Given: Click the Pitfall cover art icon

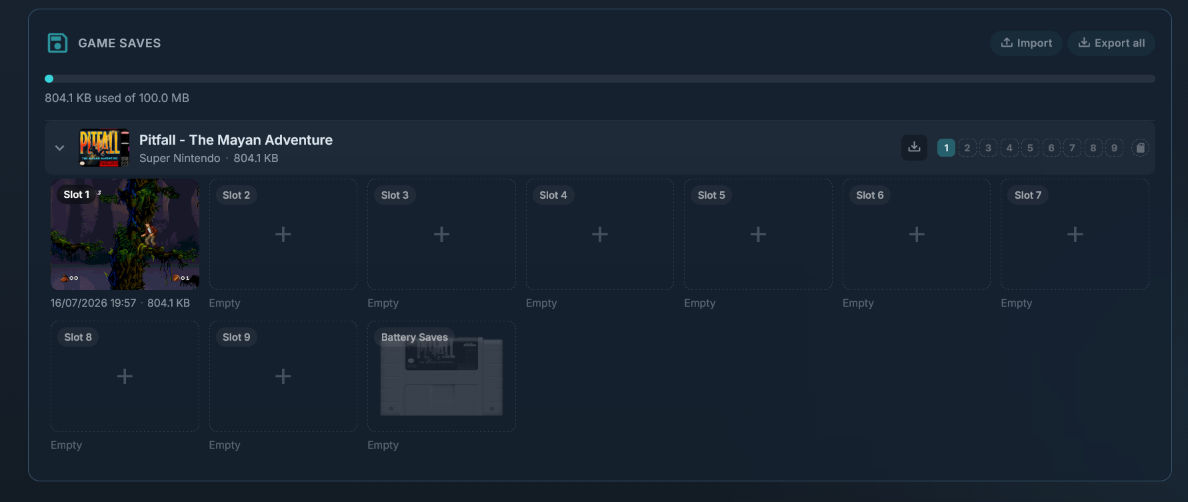Looking at the screenshot, I should coord(104,148).
